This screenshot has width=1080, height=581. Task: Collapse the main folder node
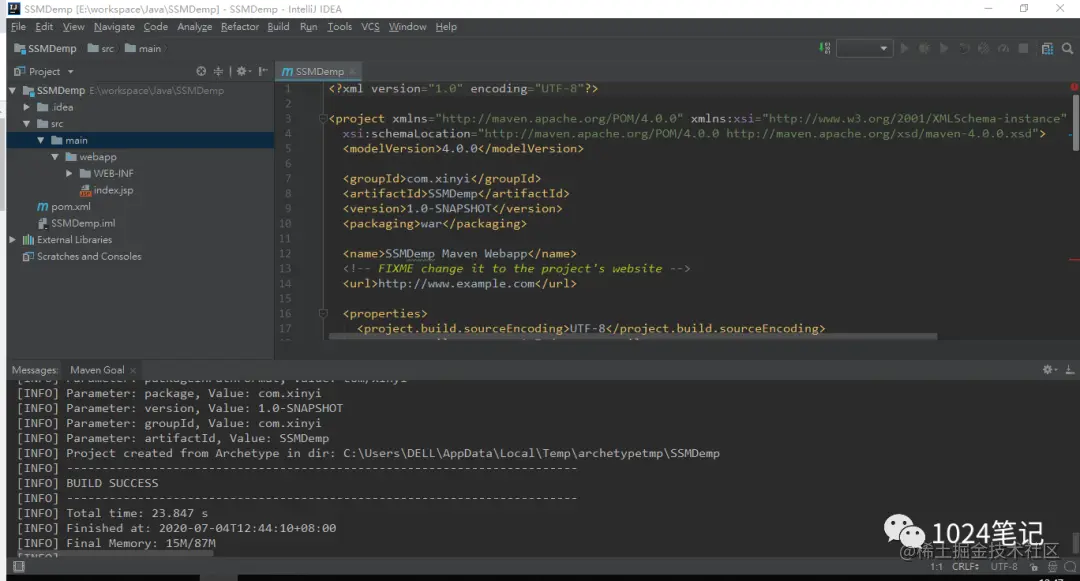click(x=41, y=140)
